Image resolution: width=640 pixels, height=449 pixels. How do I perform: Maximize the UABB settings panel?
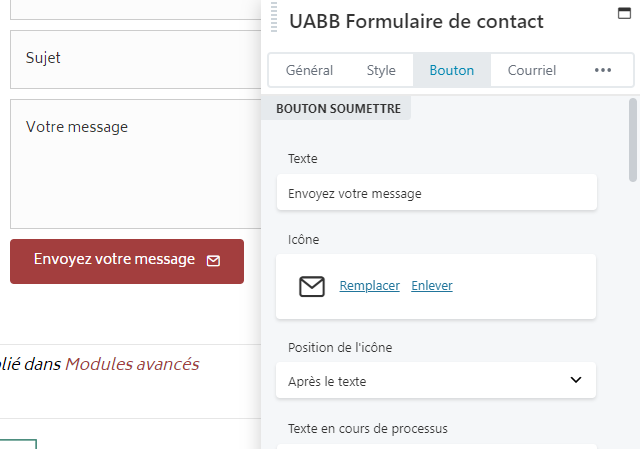click(x=625, y=14)
